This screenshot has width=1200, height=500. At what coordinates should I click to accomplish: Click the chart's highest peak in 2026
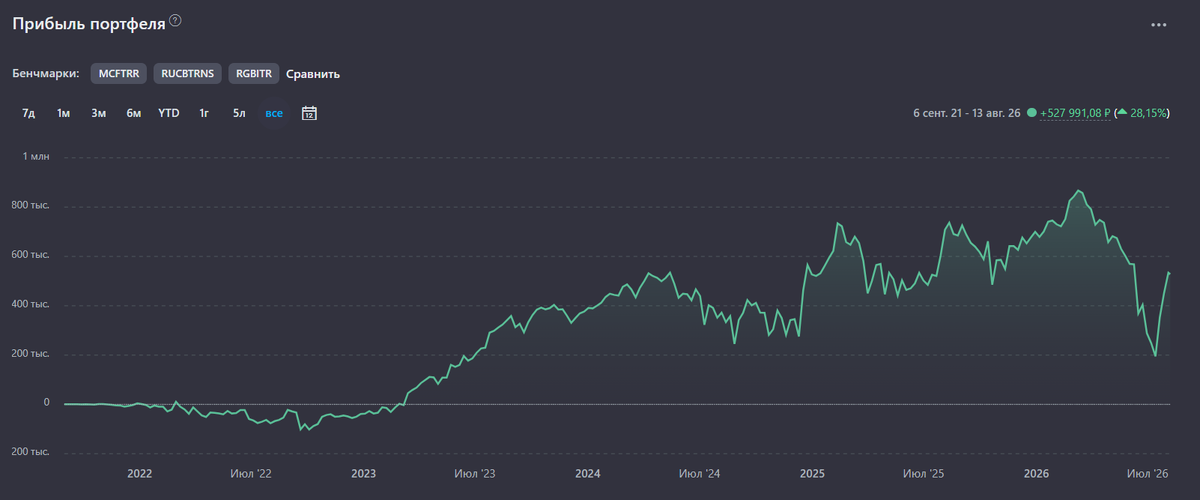click(x=1077, y=190)
